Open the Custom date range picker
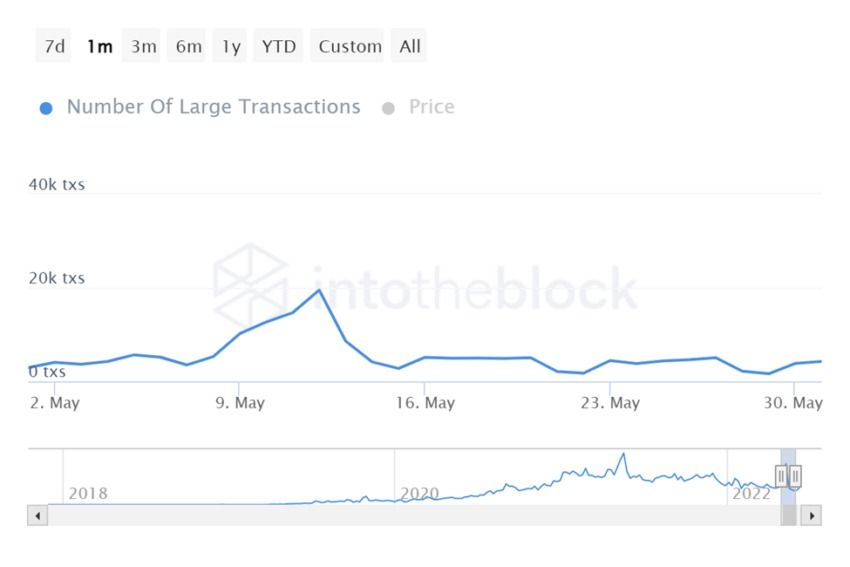Screen dimensions: 850x567 350,46
